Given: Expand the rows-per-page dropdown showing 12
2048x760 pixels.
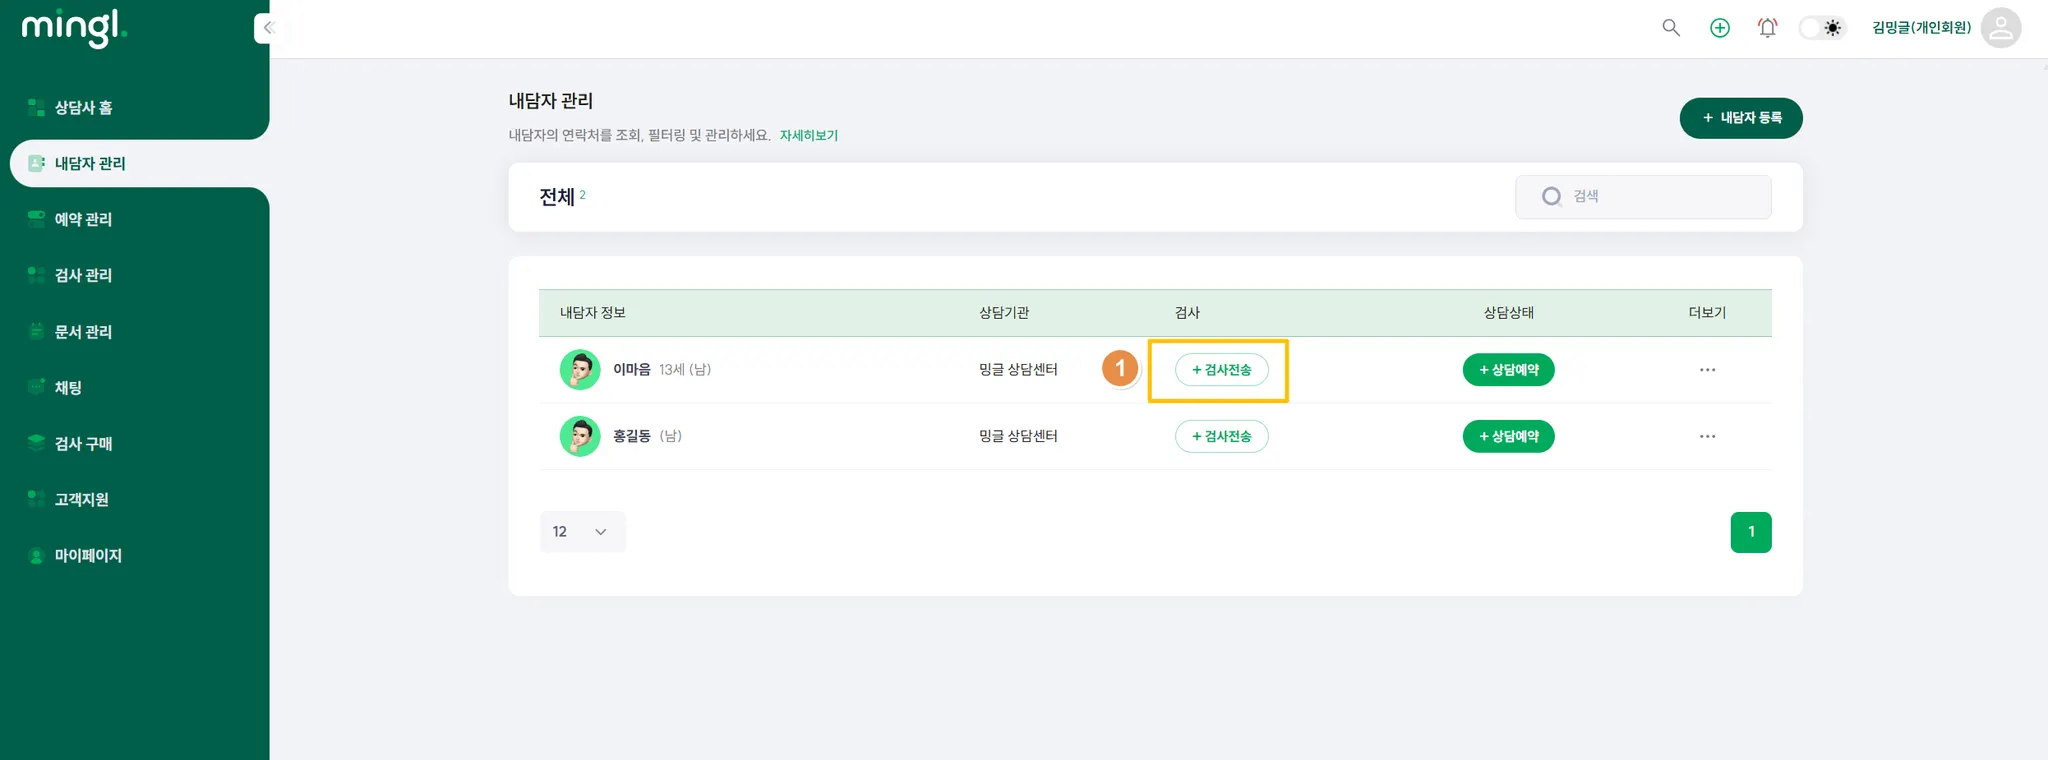Looking at the screenshot, I should pyautogui.click(x=582, y=532).
